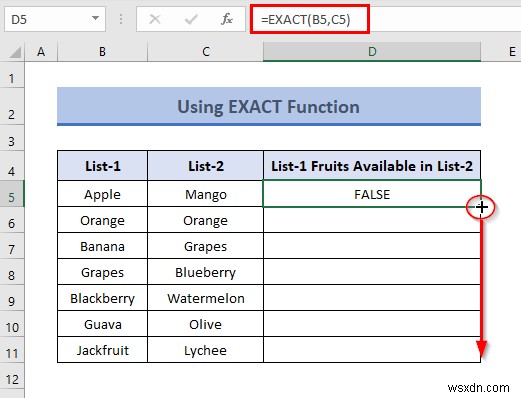The width and height of the screenshot is (521, 398).
Task: Click the Cancel (X) formula bar icon
Action: pos(155,19)
